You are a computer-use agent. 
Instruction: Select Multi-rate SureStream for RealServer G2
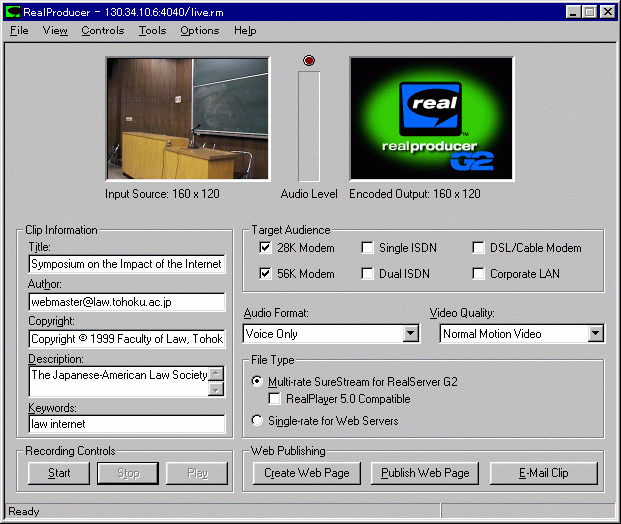click(x=257, y=381)
